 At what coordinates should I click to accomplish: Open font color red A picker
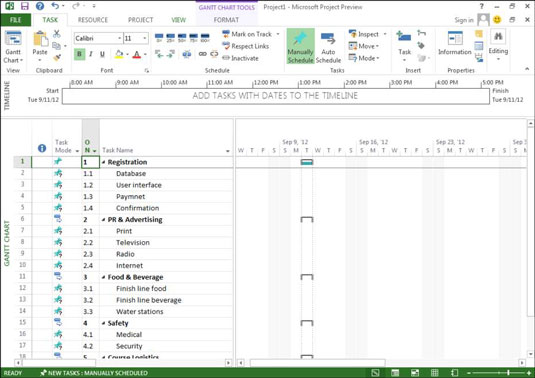point(136,54)
